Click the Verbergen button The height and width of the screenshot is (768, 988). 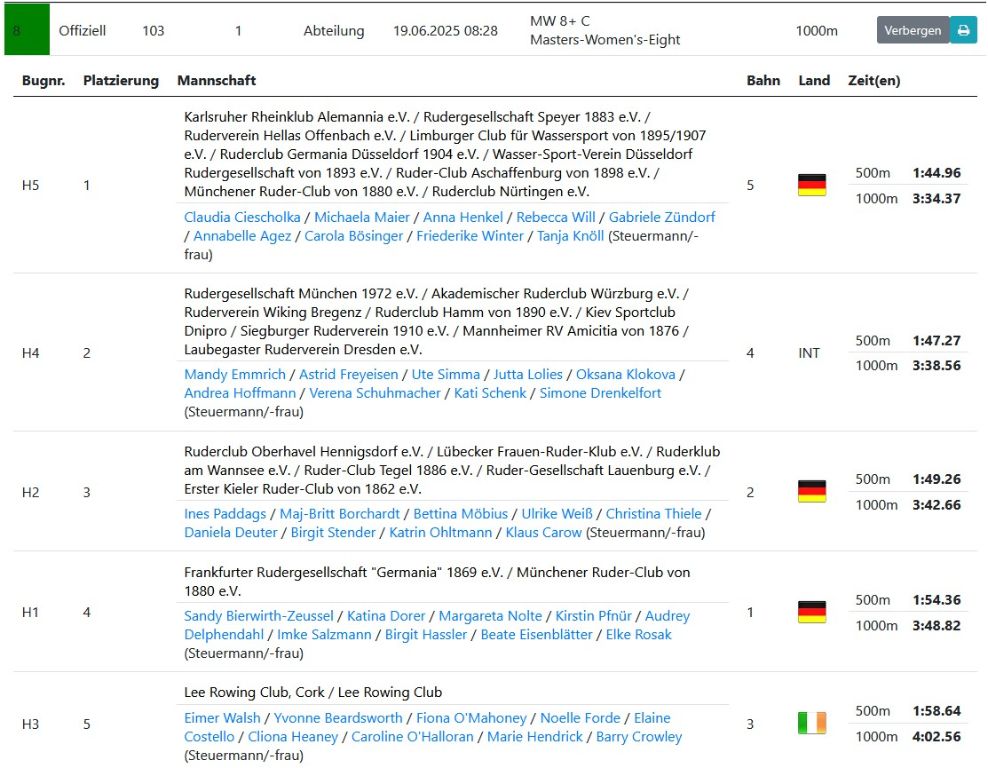[912, 30]
